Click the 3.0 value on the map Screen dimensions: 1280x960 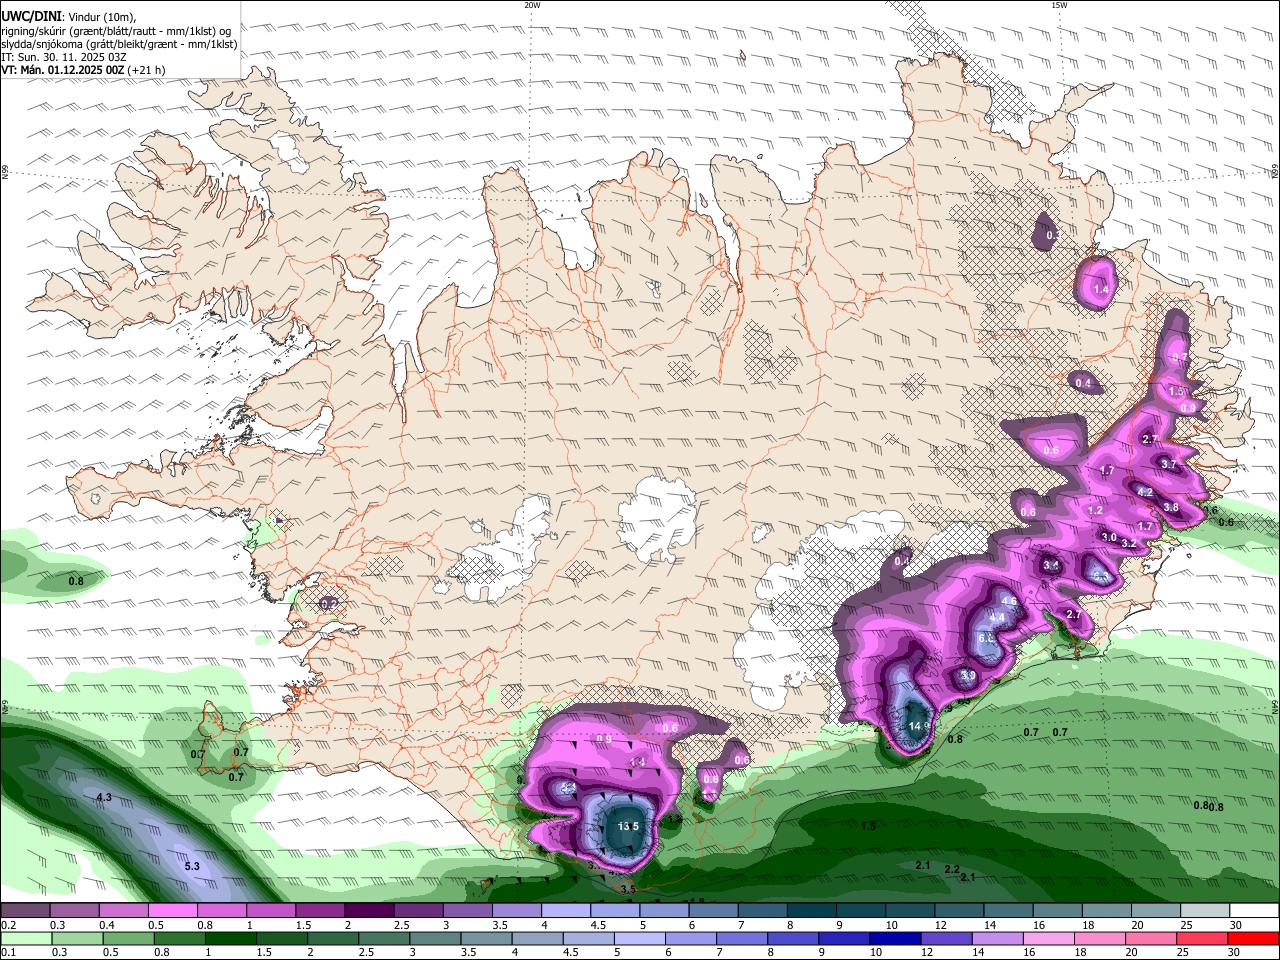click(x=1108, y=537)
